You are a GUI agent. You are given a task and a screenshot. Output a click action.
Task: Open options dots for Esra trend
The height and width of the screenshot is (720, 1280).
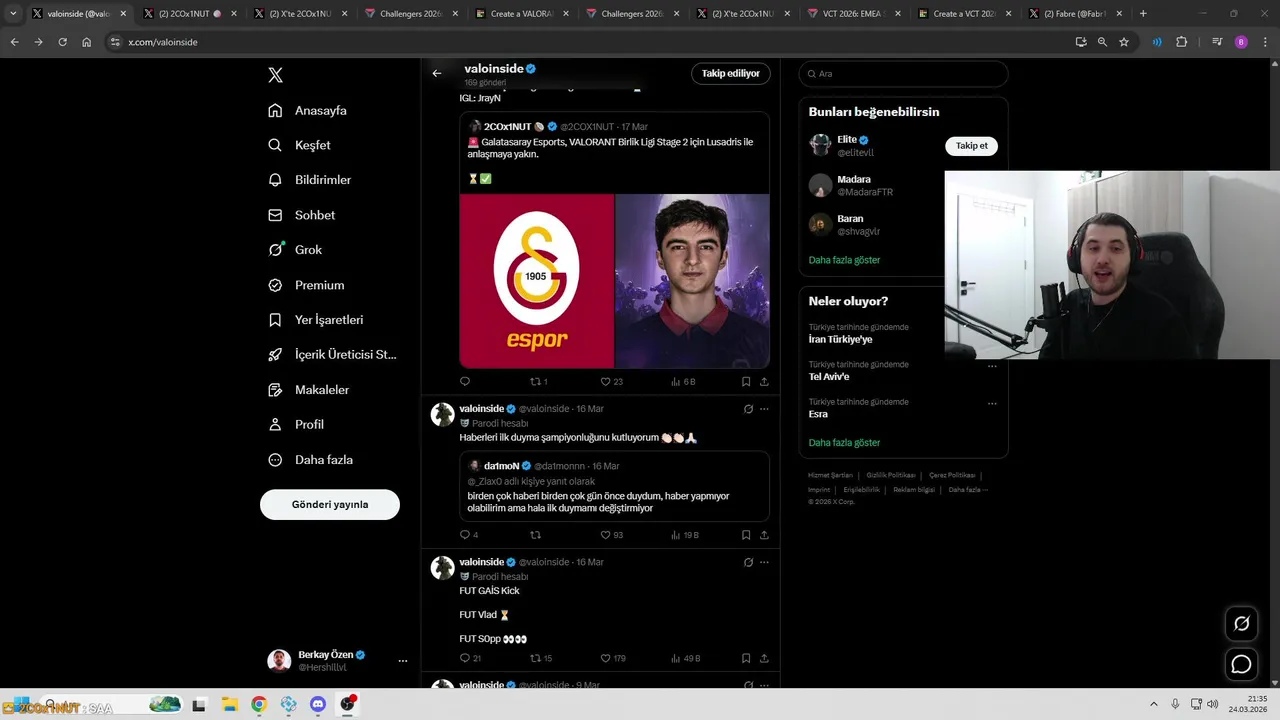coord(992,404)
